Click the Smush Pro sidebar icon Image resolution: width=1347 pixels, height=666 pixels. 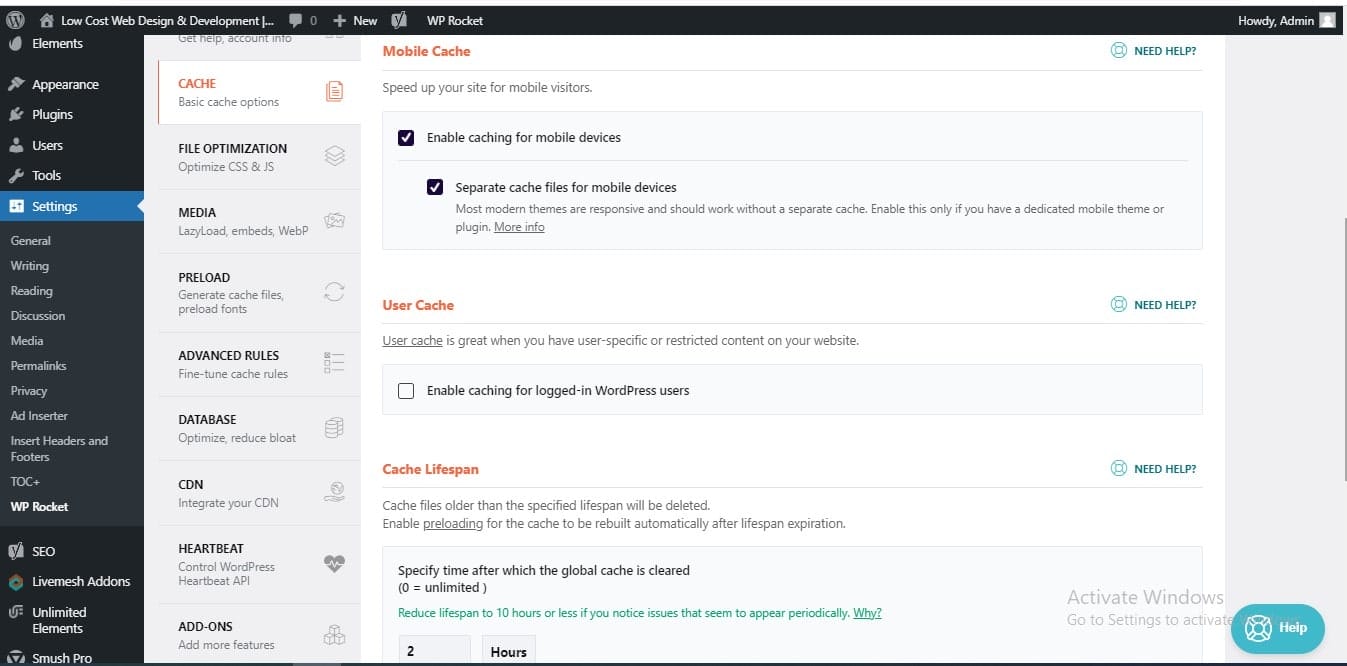16,658
